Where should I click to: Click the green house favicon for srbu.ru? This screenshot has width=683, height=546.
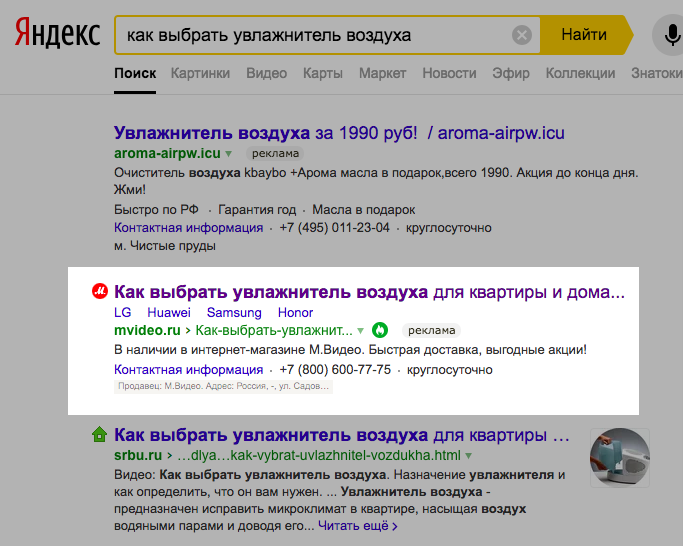[x=99, y=434]
